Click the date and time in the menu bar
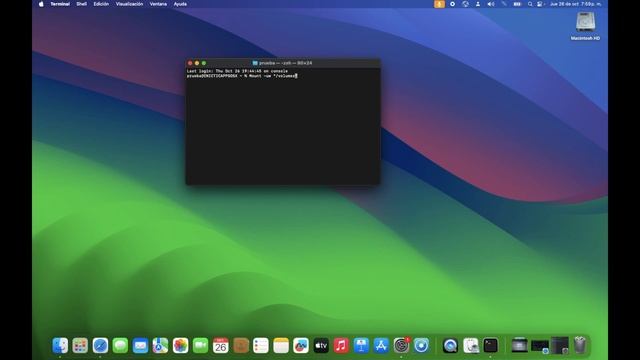This screenshot has height=360, width=640. pyautogui.click(x=576, y=4)
